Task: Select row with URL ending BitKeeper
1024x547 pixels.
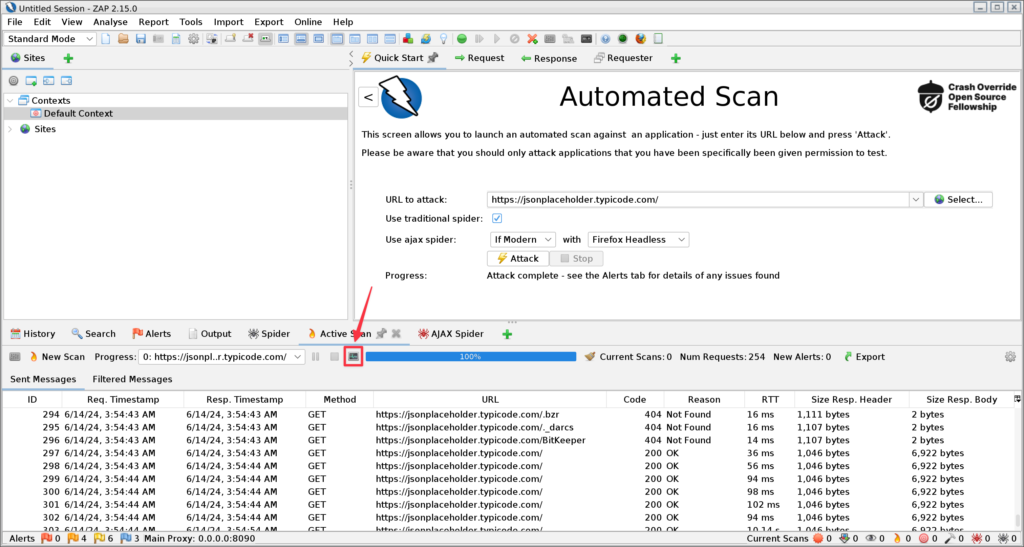Action: 509,441
